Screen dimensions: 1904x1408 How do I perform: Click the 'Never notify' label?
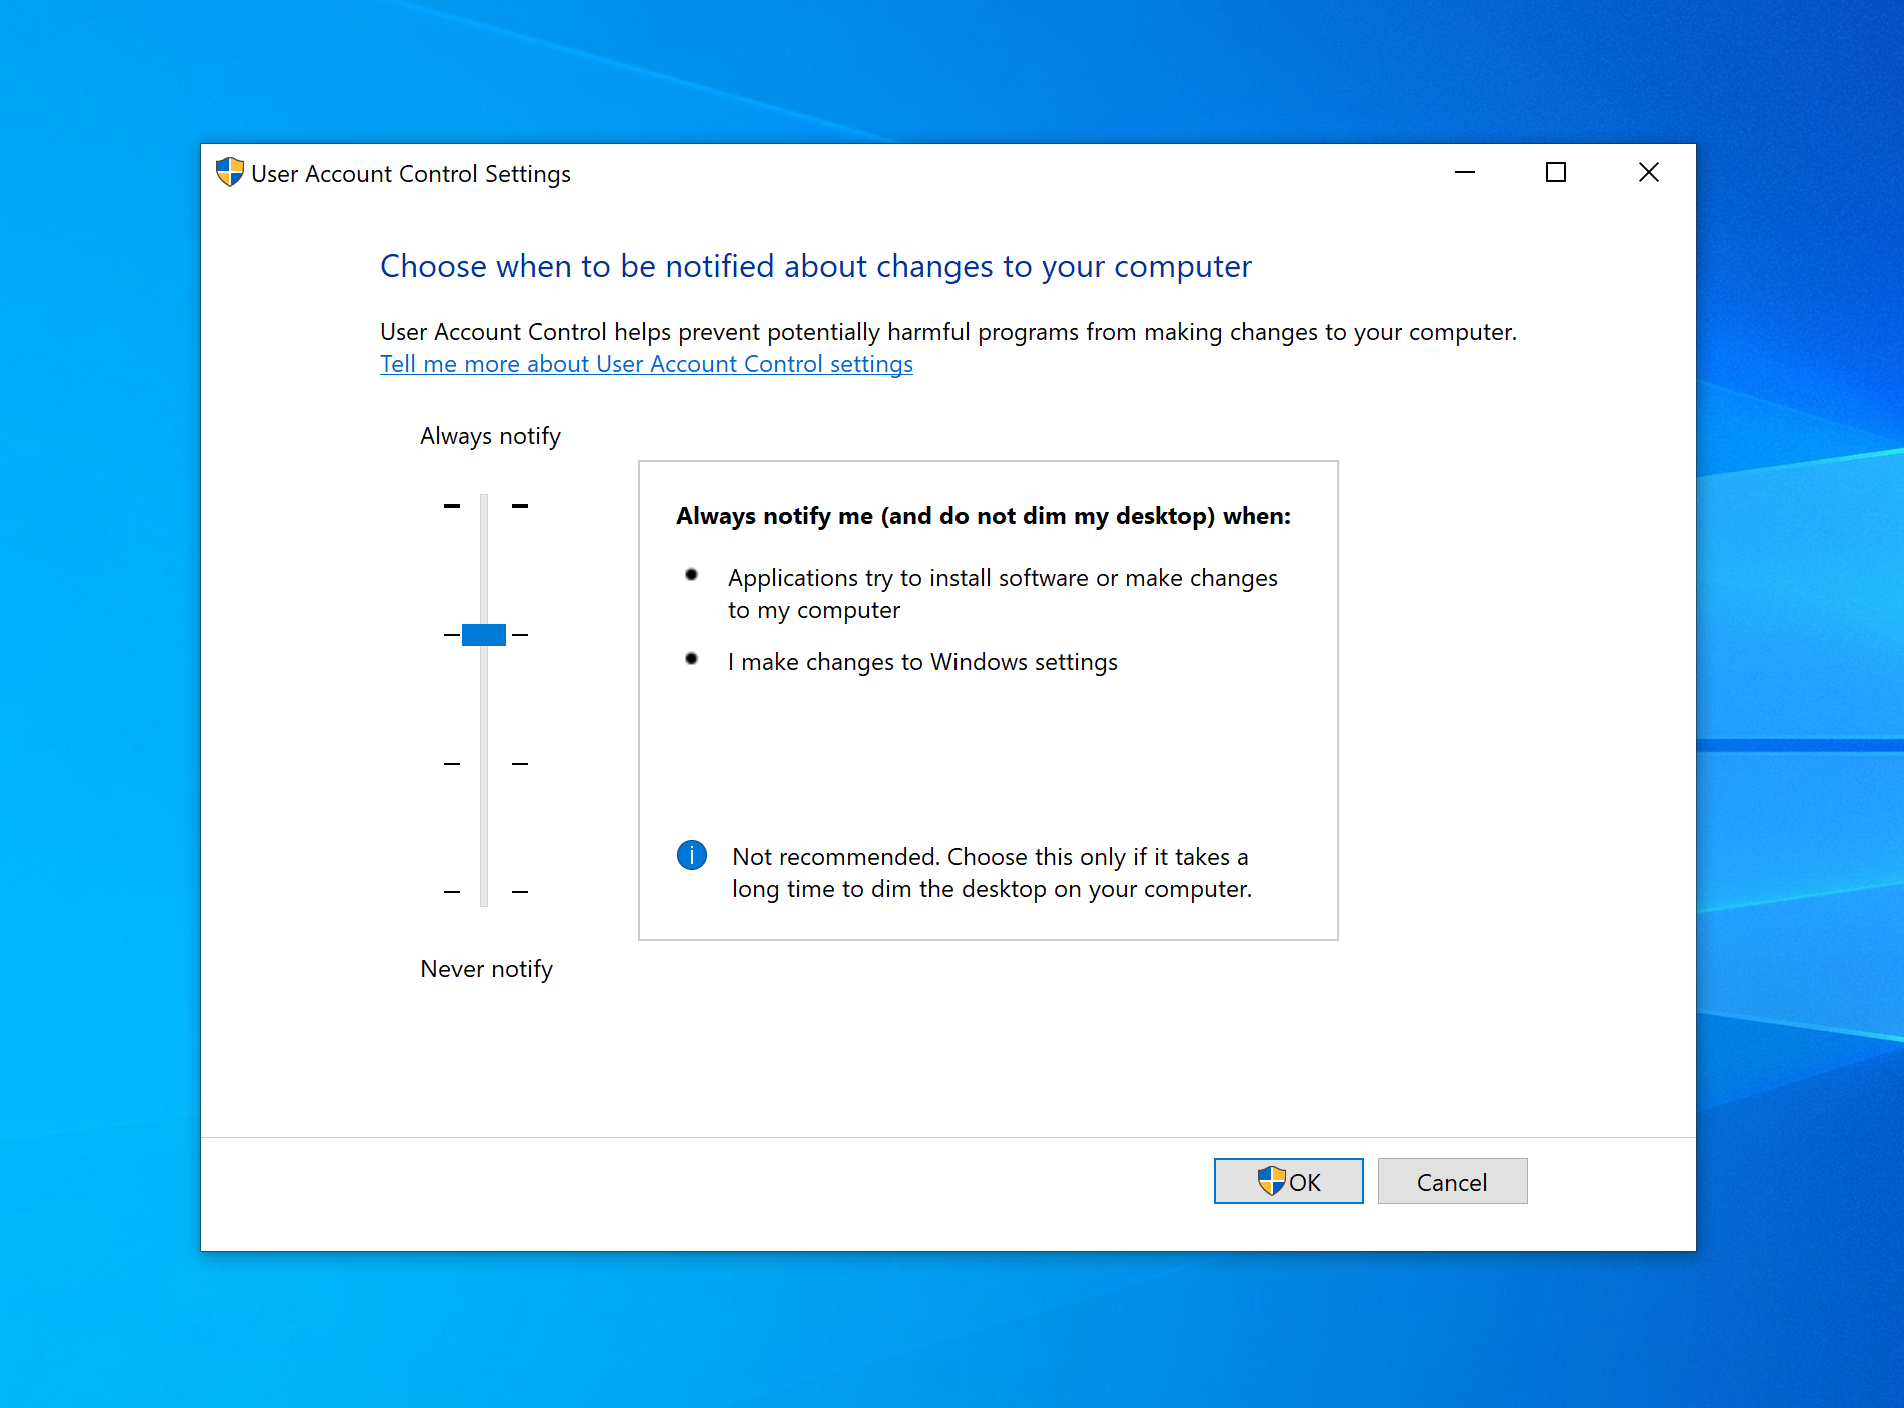click(486, 969)
